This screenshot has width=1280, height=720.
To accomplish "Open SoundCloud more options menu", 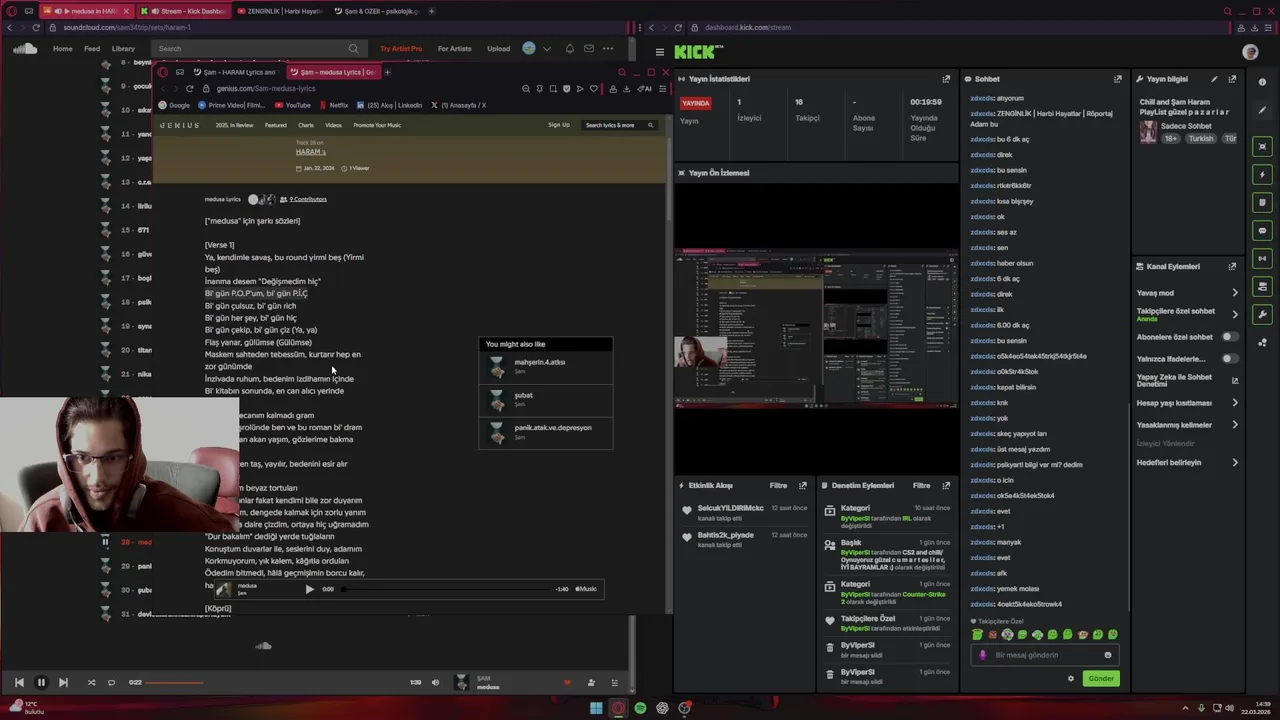I will pos(608,48).
